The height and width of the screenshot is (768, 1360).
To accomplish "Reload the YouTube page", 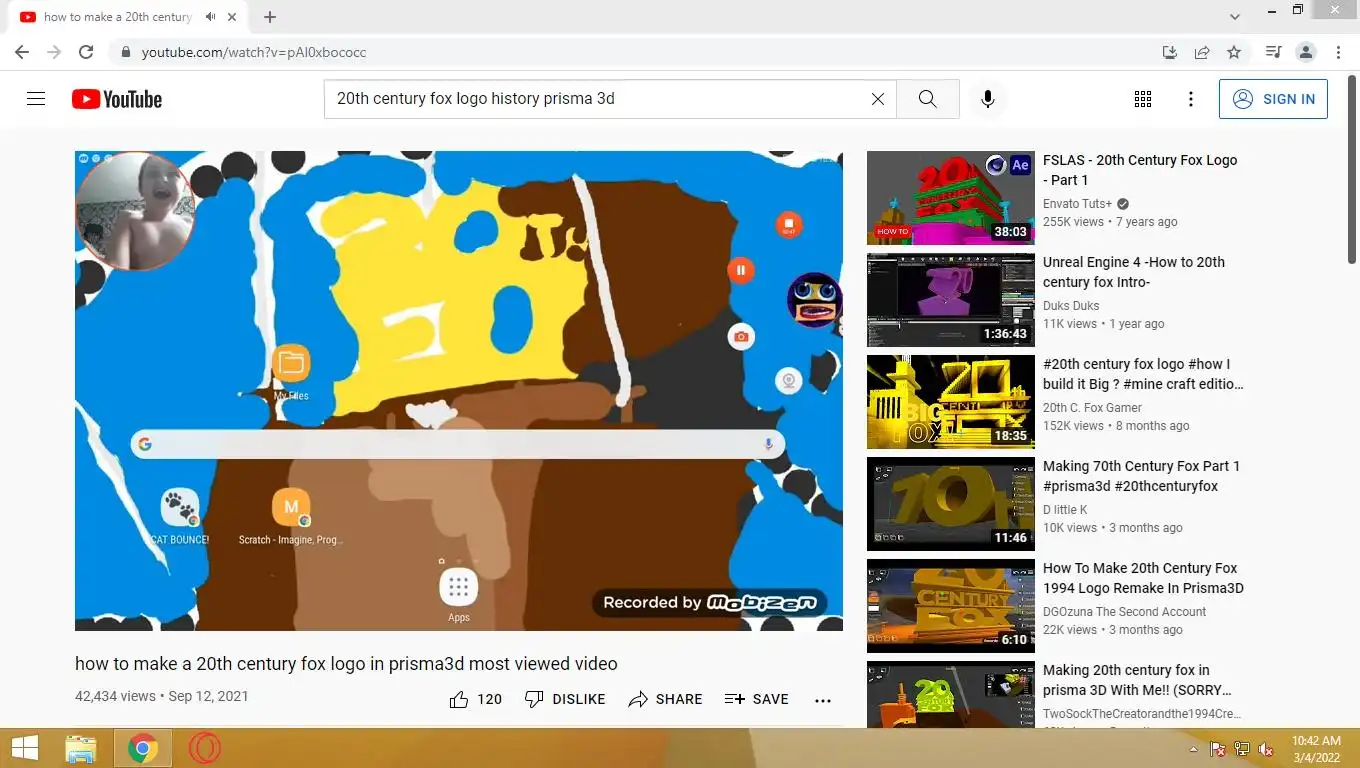I will [86, 52].
